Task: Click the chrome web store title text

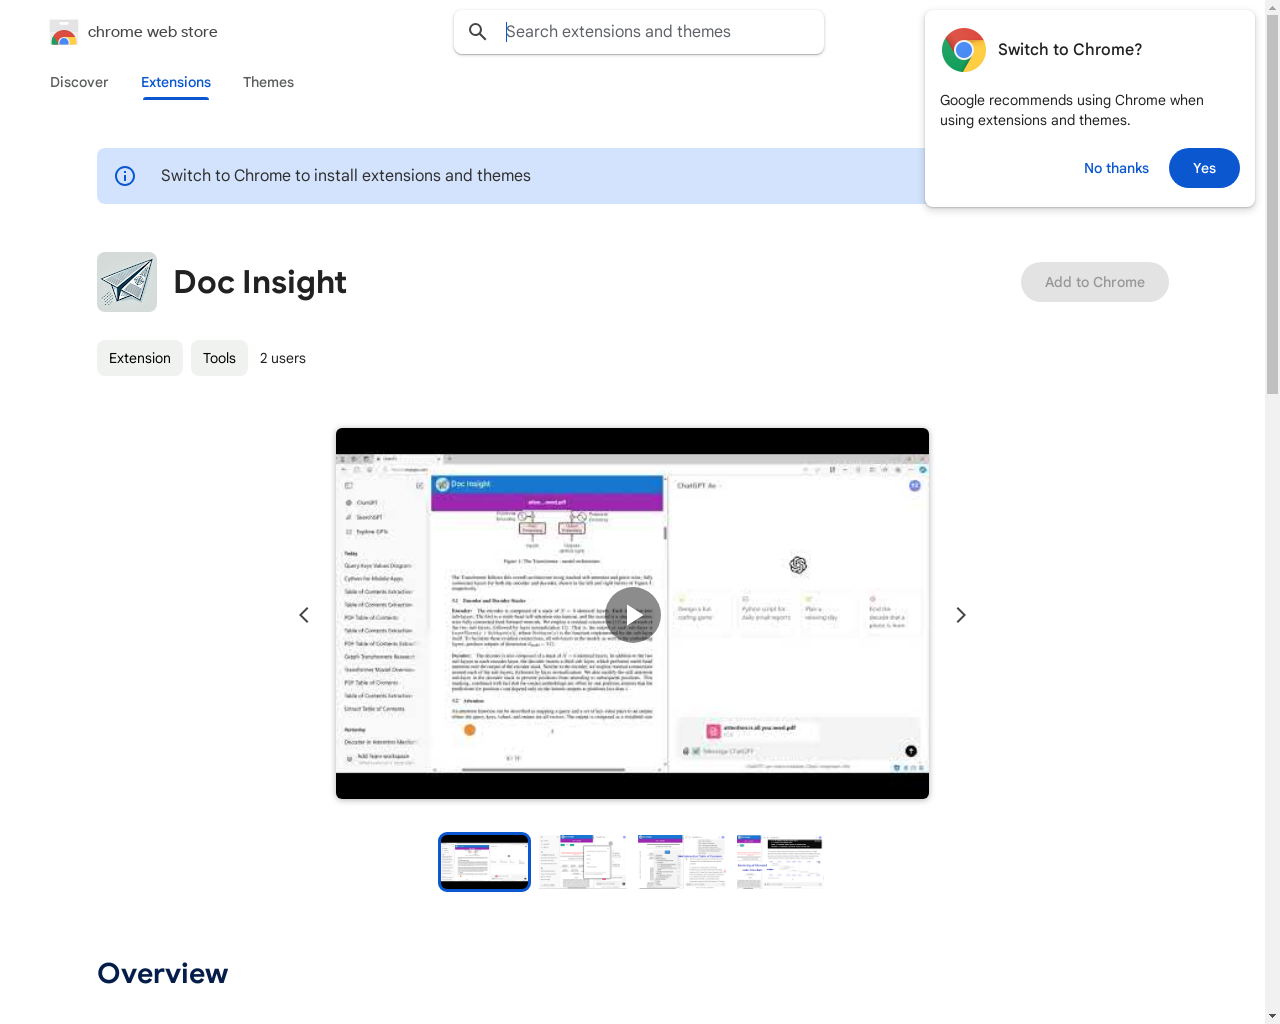Action: pos(153,32)
